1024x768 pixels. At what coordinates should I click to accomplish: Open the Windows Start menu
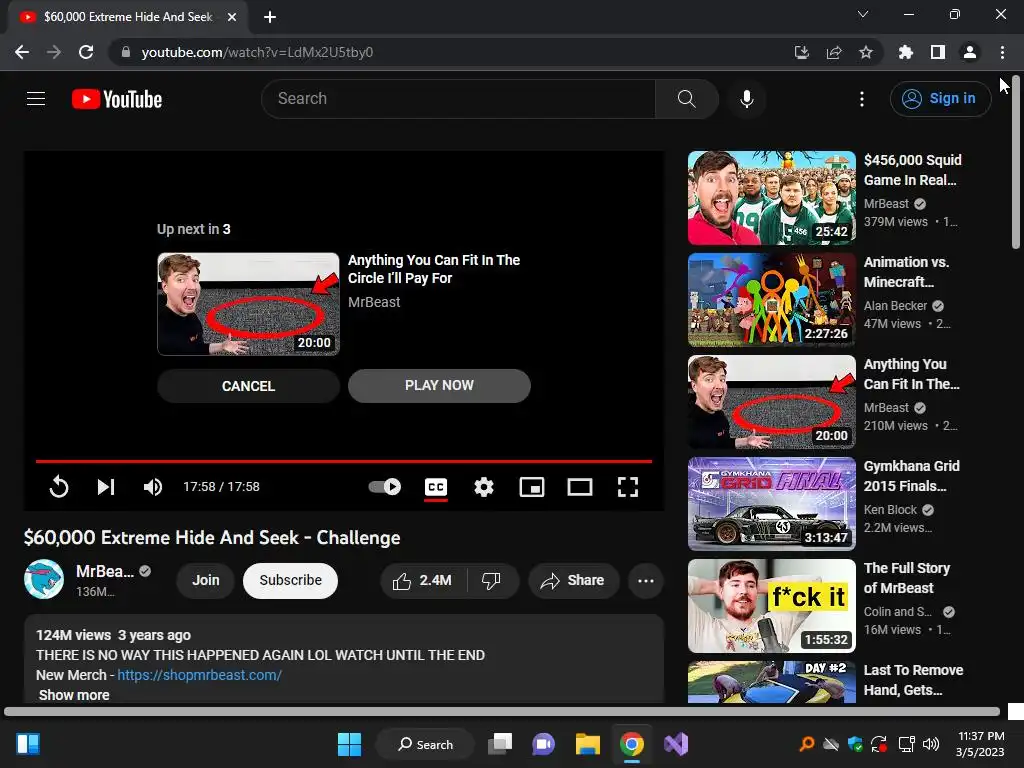click(x=349, y=744)
